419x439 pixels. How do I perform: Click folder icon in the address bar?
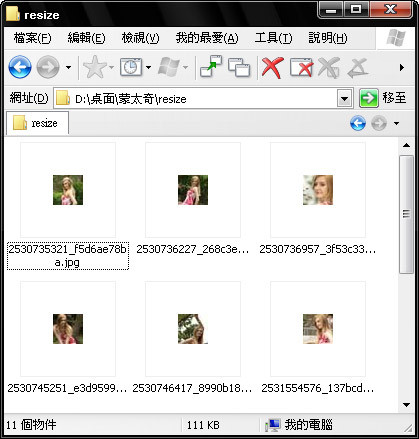click(62, 99)
